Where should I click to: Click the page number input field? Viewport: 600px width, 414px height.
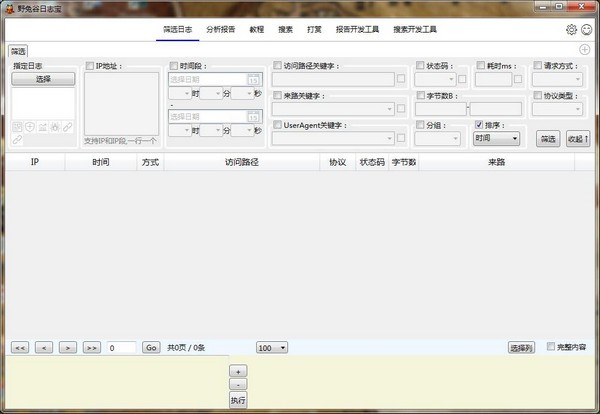click(122, 347)
